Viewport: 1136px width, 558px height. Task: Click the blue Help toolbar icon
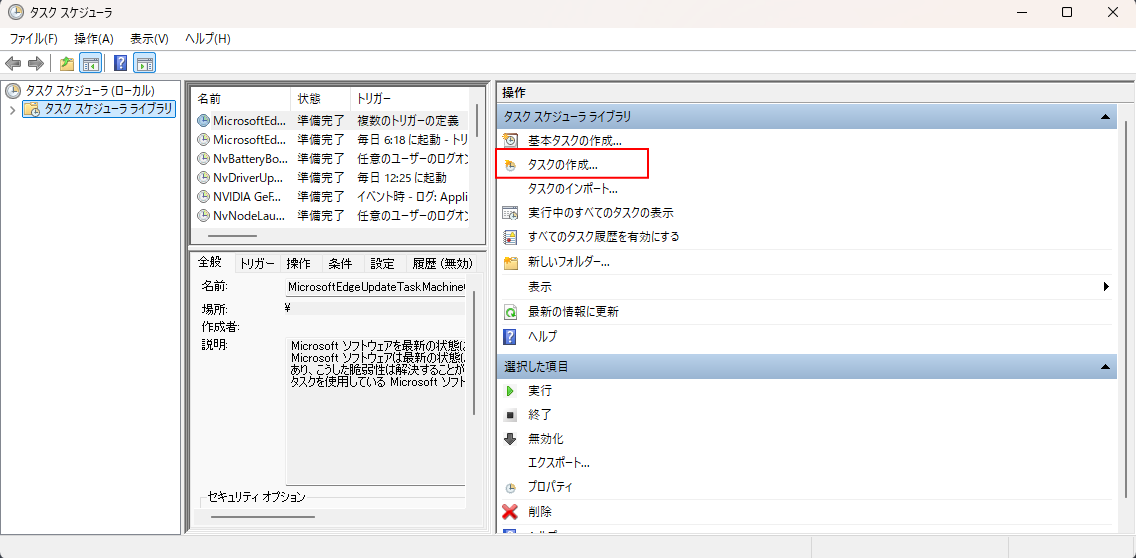click(x=120, y=64)
